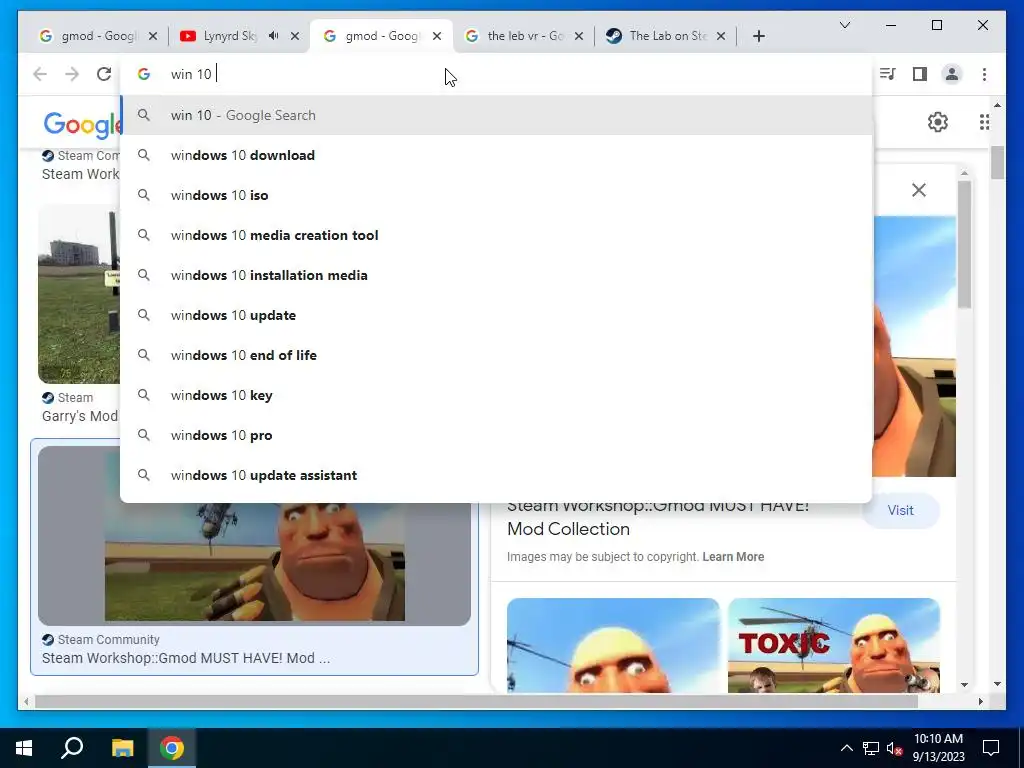1024x768 pixels.
Task: Open Windows taskbar search
Action: (72, 748)
